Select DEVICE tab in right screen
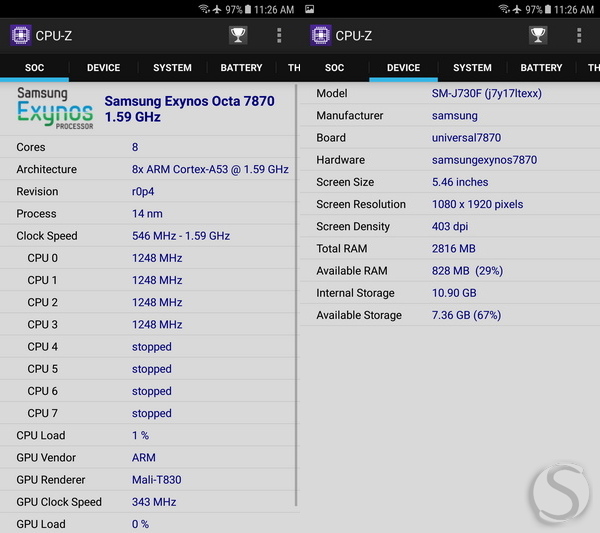Screen dimensions: 600x533 tap(403, 68)
